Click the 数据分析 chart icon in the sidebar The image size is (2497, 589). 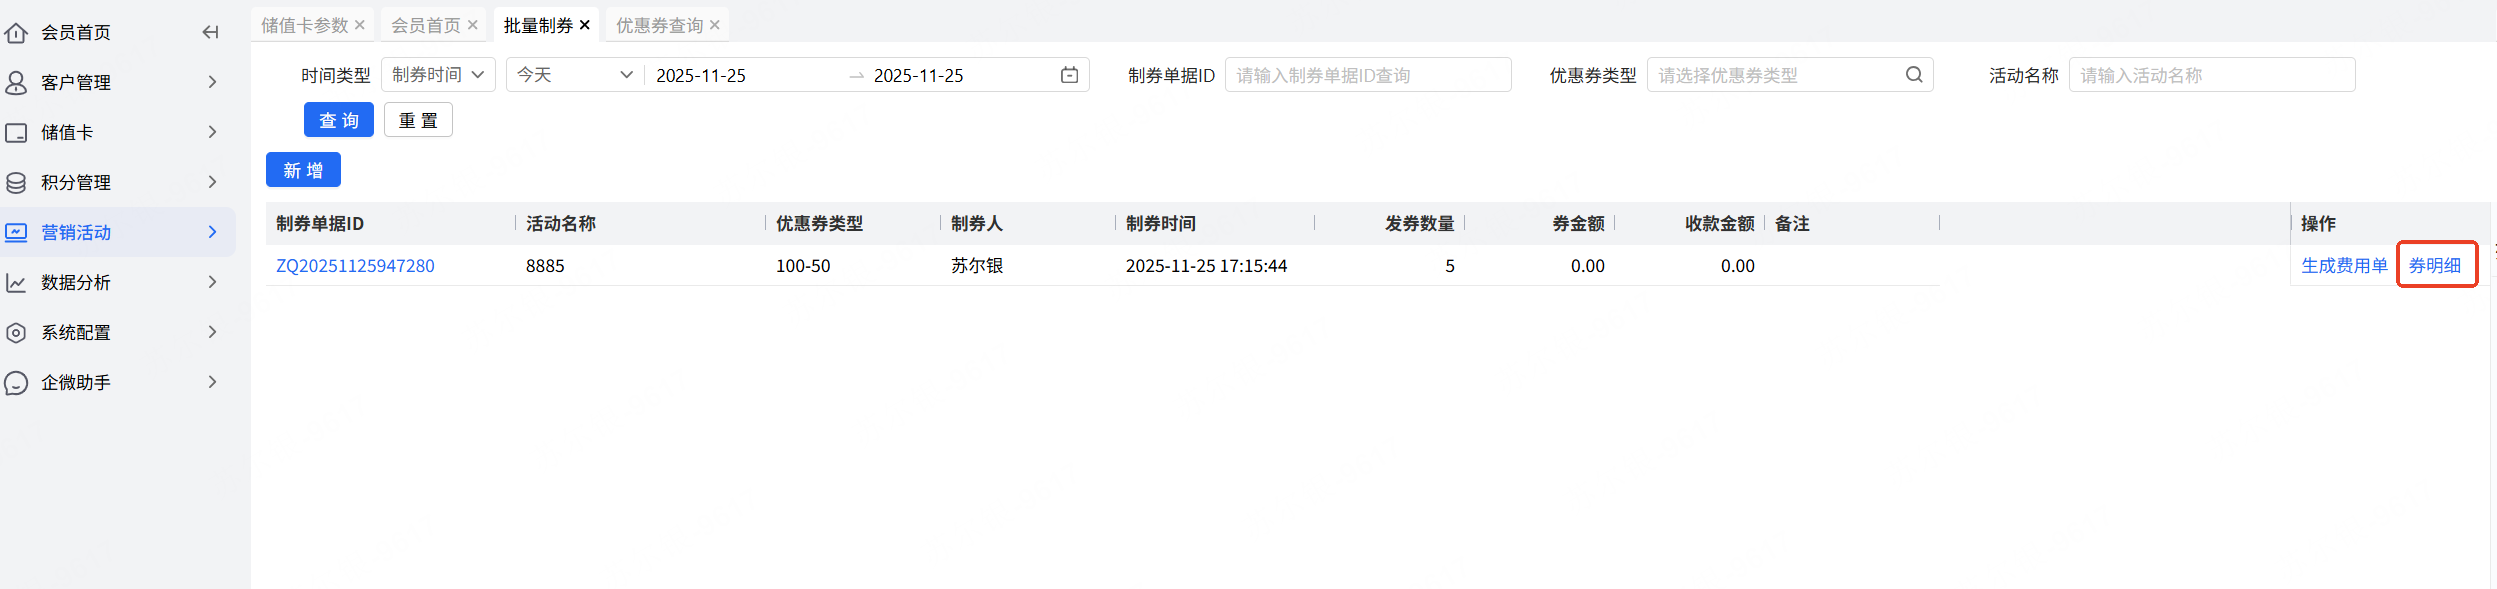click(x=16, y=283)
